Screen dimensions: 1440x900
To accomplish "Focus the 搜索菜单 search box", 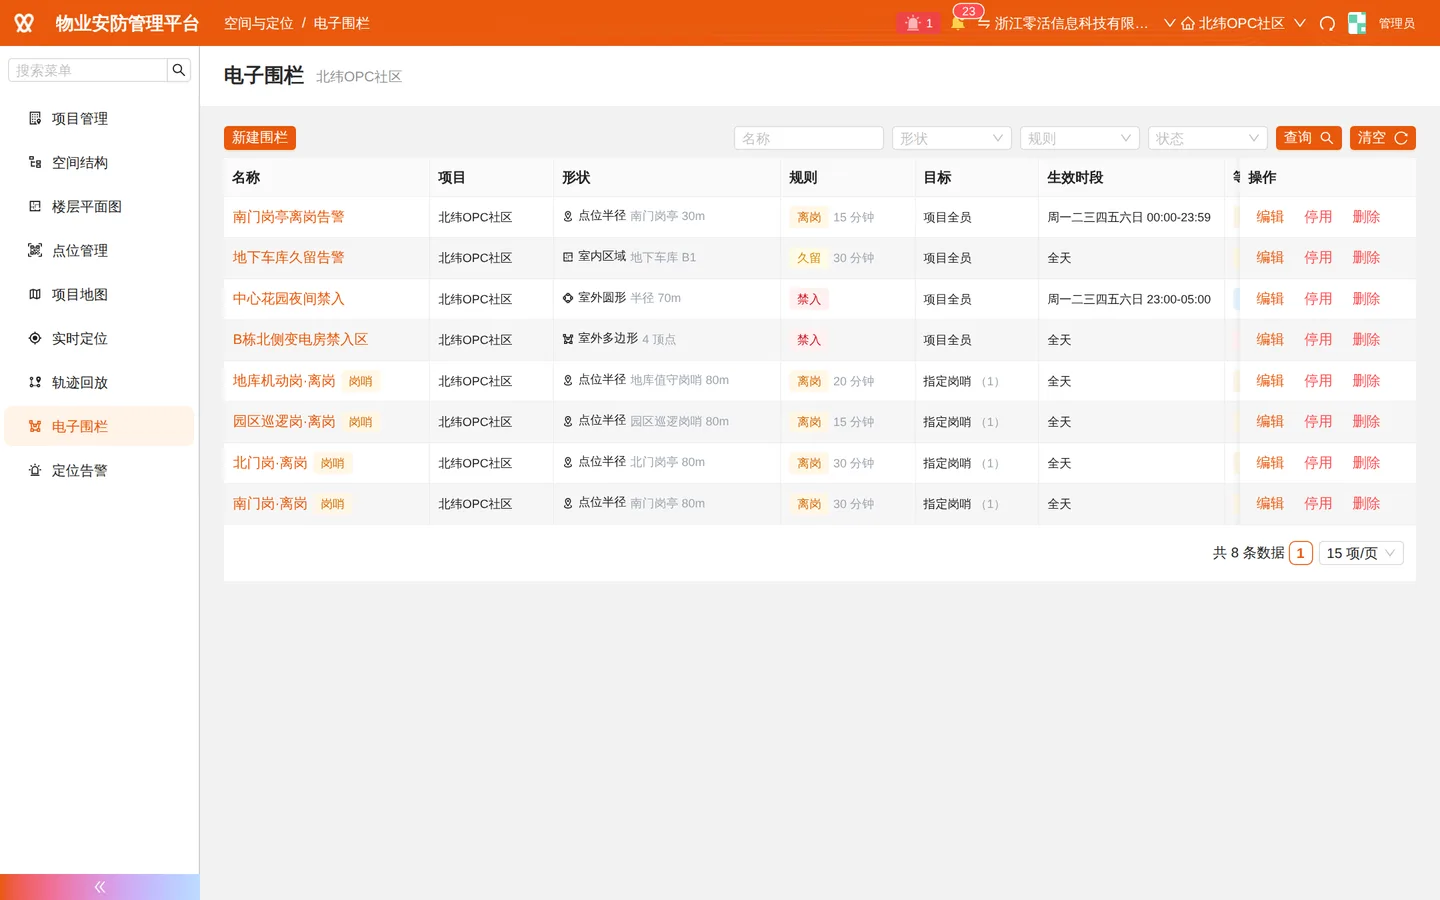I will coord(88,70).
